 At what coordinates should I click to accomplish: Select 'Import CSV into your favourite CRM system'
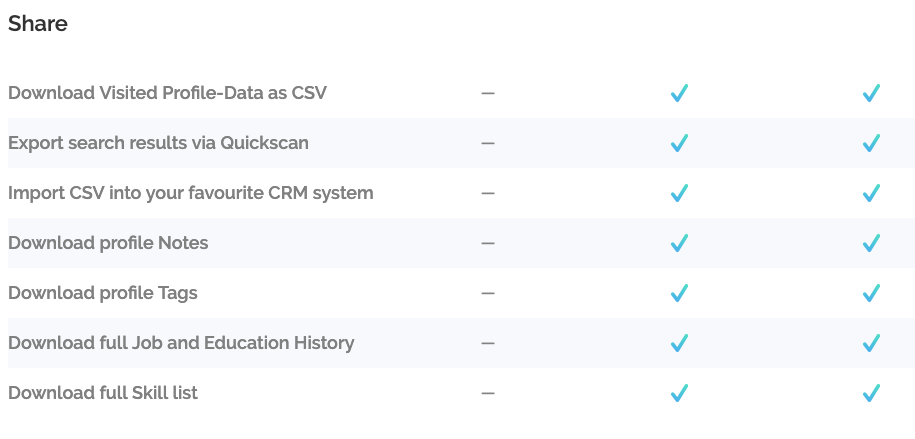click(x=191, y=193)
